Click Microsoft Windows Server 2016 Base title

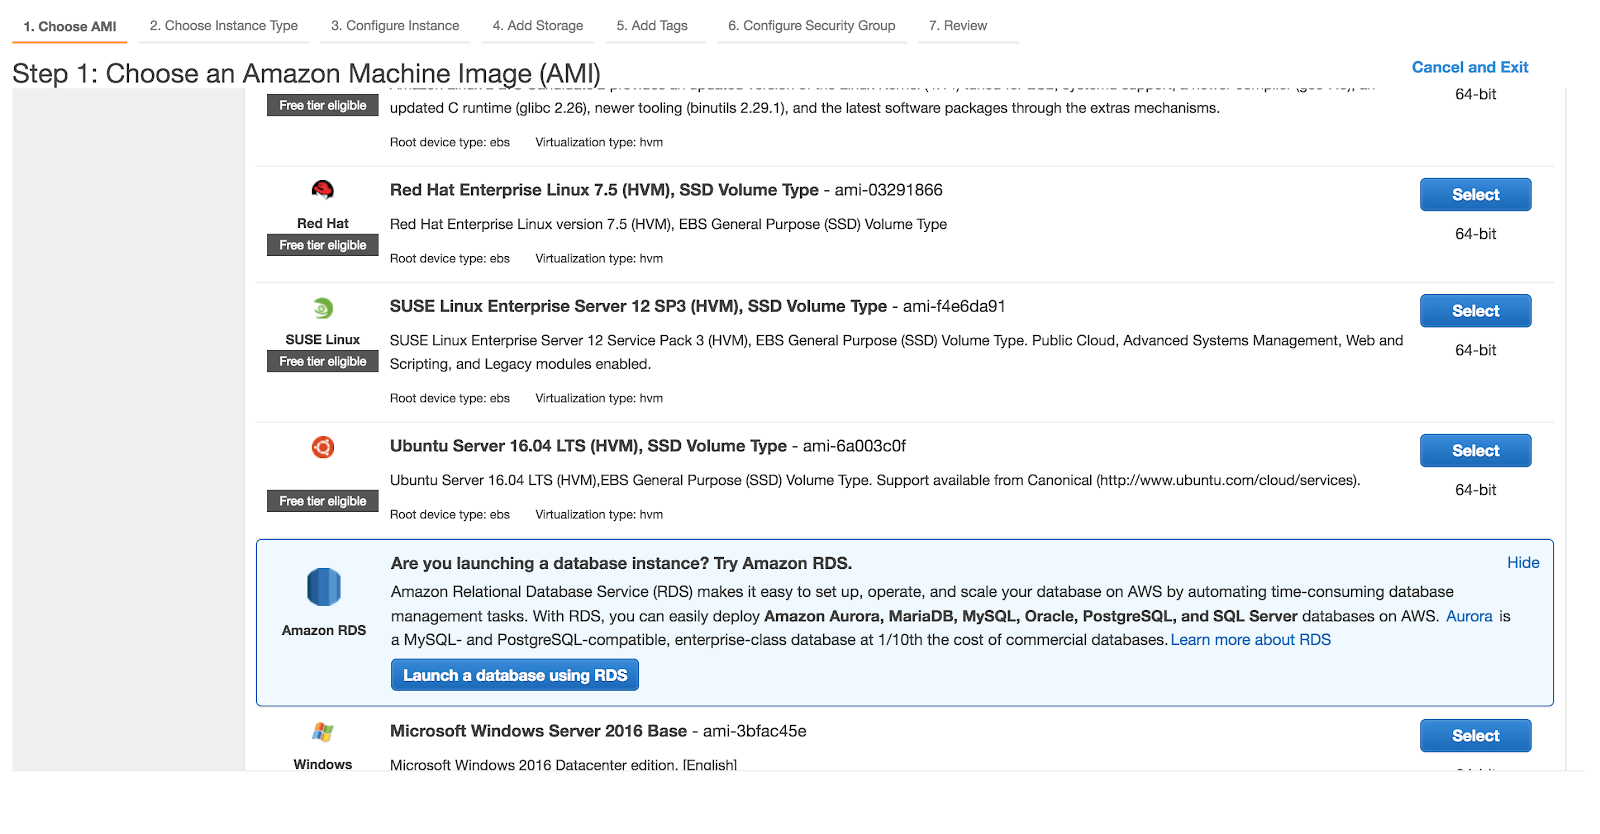pyautogui.click(x=538, y=731)
